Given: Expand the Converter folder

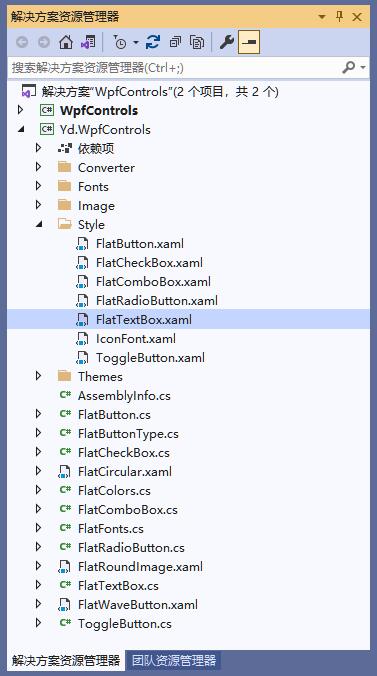Looking at the screenshot, I should (x=39, y=167).
